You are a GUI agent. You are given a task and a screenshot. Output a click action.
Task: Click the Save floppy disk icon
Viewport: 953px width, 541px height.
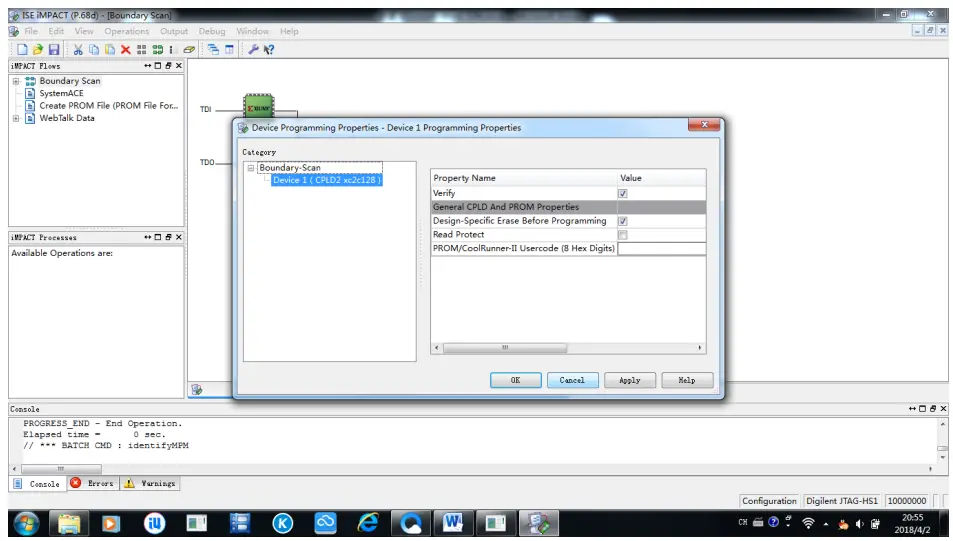point(54,49)
